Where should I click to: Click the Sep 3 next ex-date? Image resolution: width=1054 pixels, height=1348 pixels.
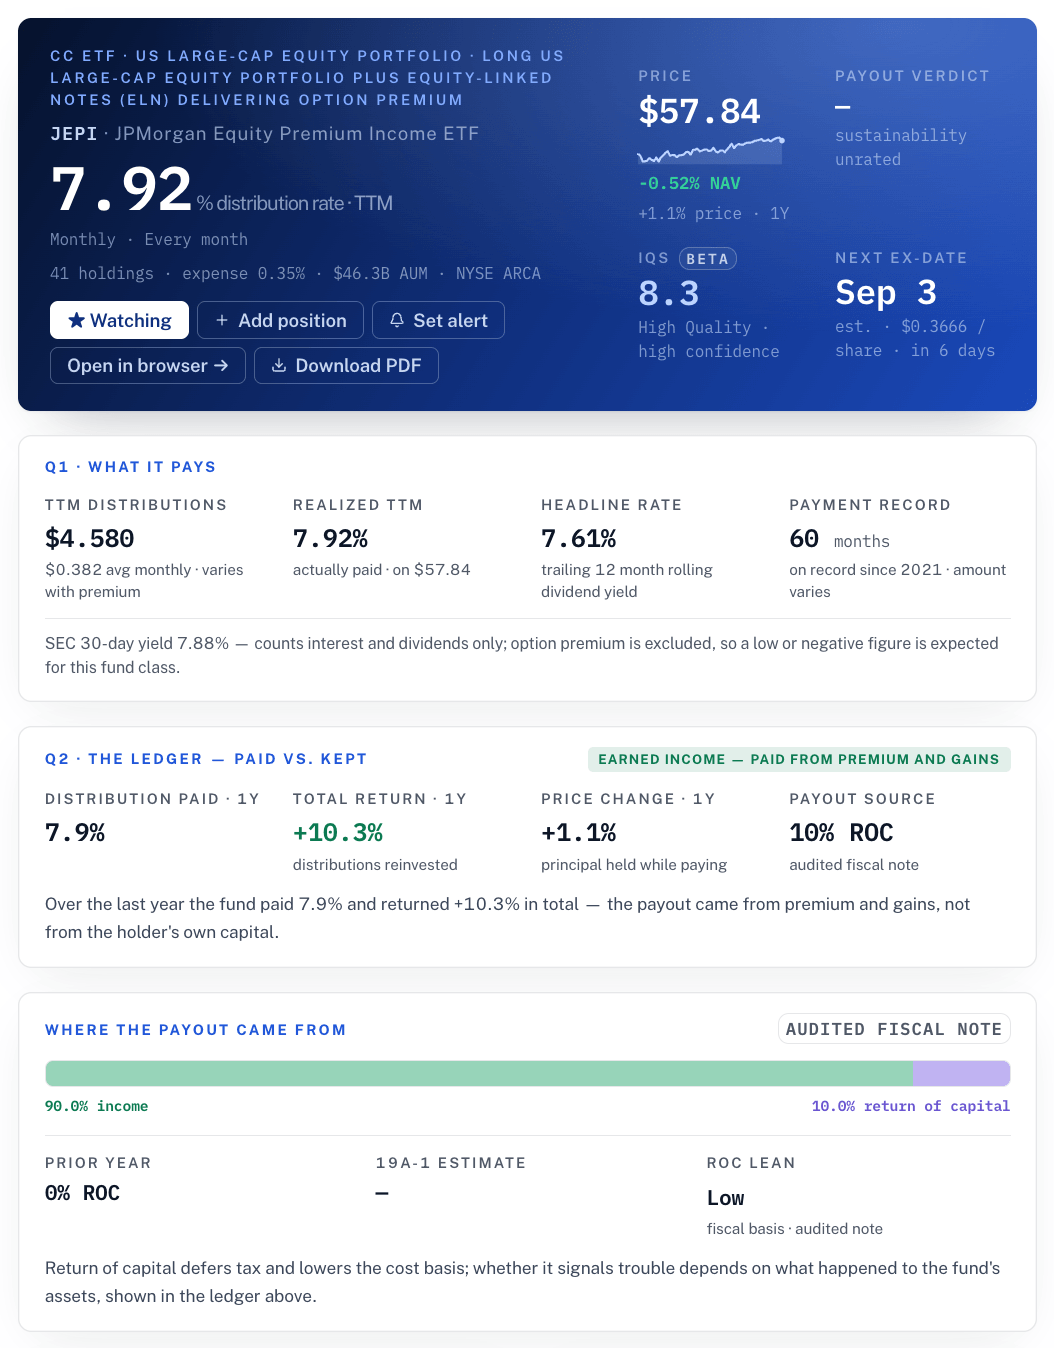(886, 293)
